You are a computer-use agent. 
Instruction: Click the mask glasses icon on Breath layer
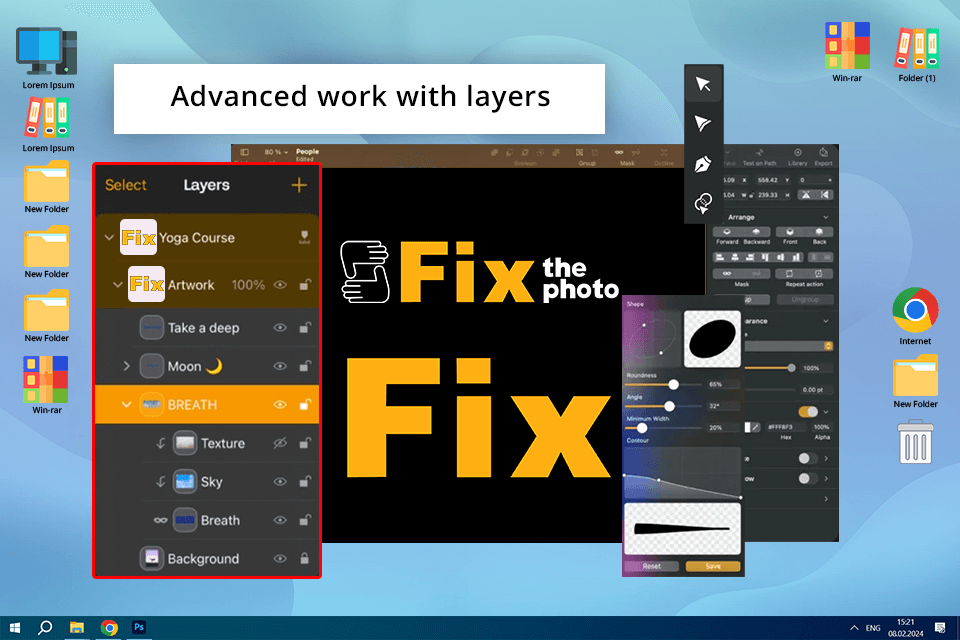coord(160,521)
